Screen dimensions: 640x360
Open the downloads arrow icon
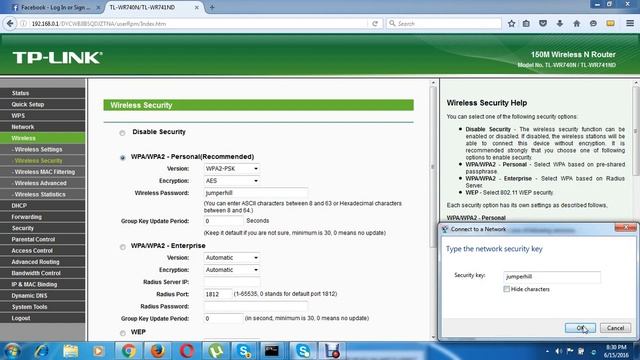point(560,24)
